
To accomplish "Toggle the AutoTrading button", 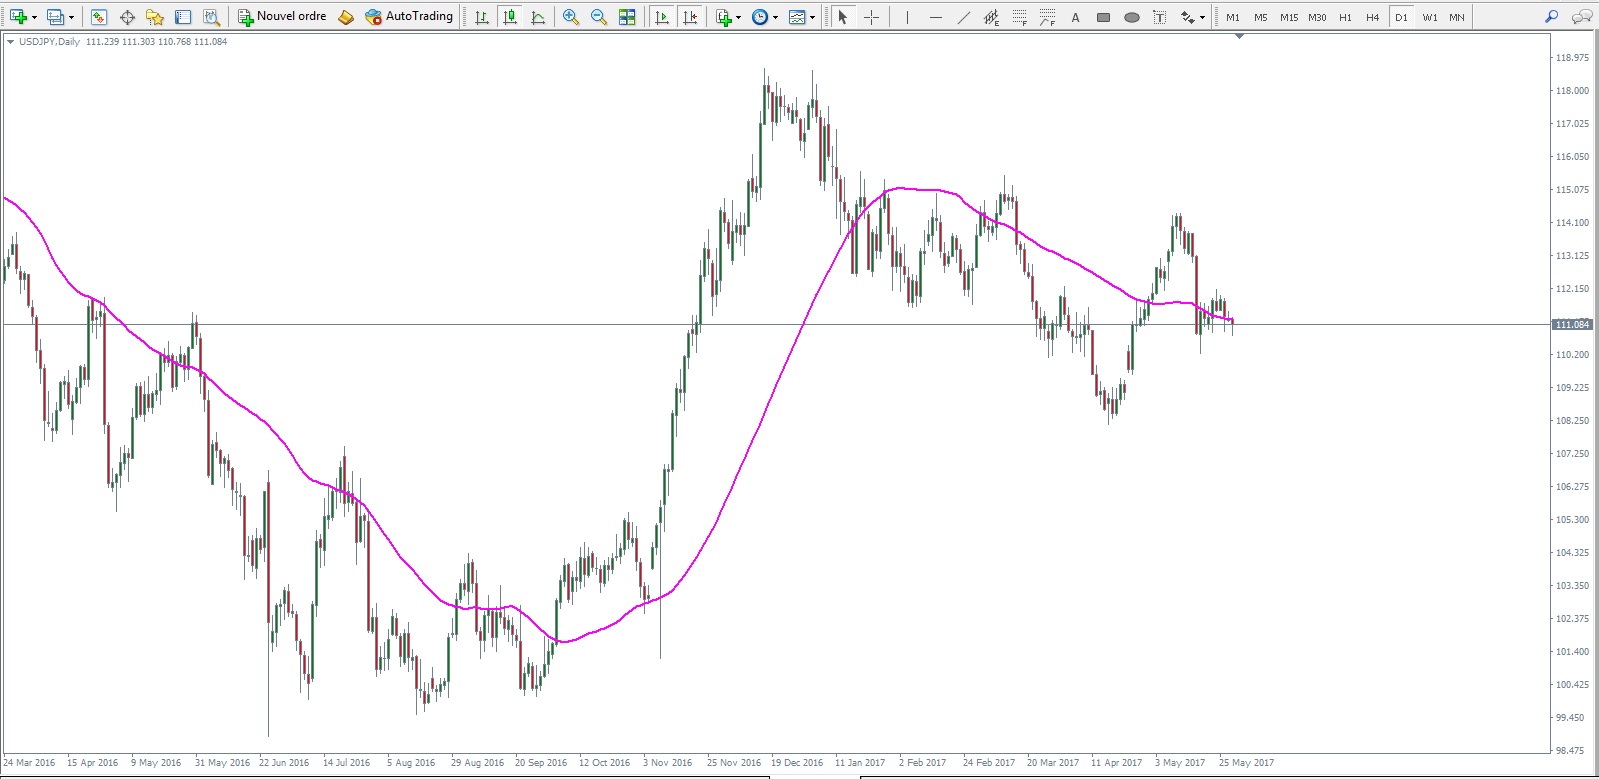I will click(409, 17).
